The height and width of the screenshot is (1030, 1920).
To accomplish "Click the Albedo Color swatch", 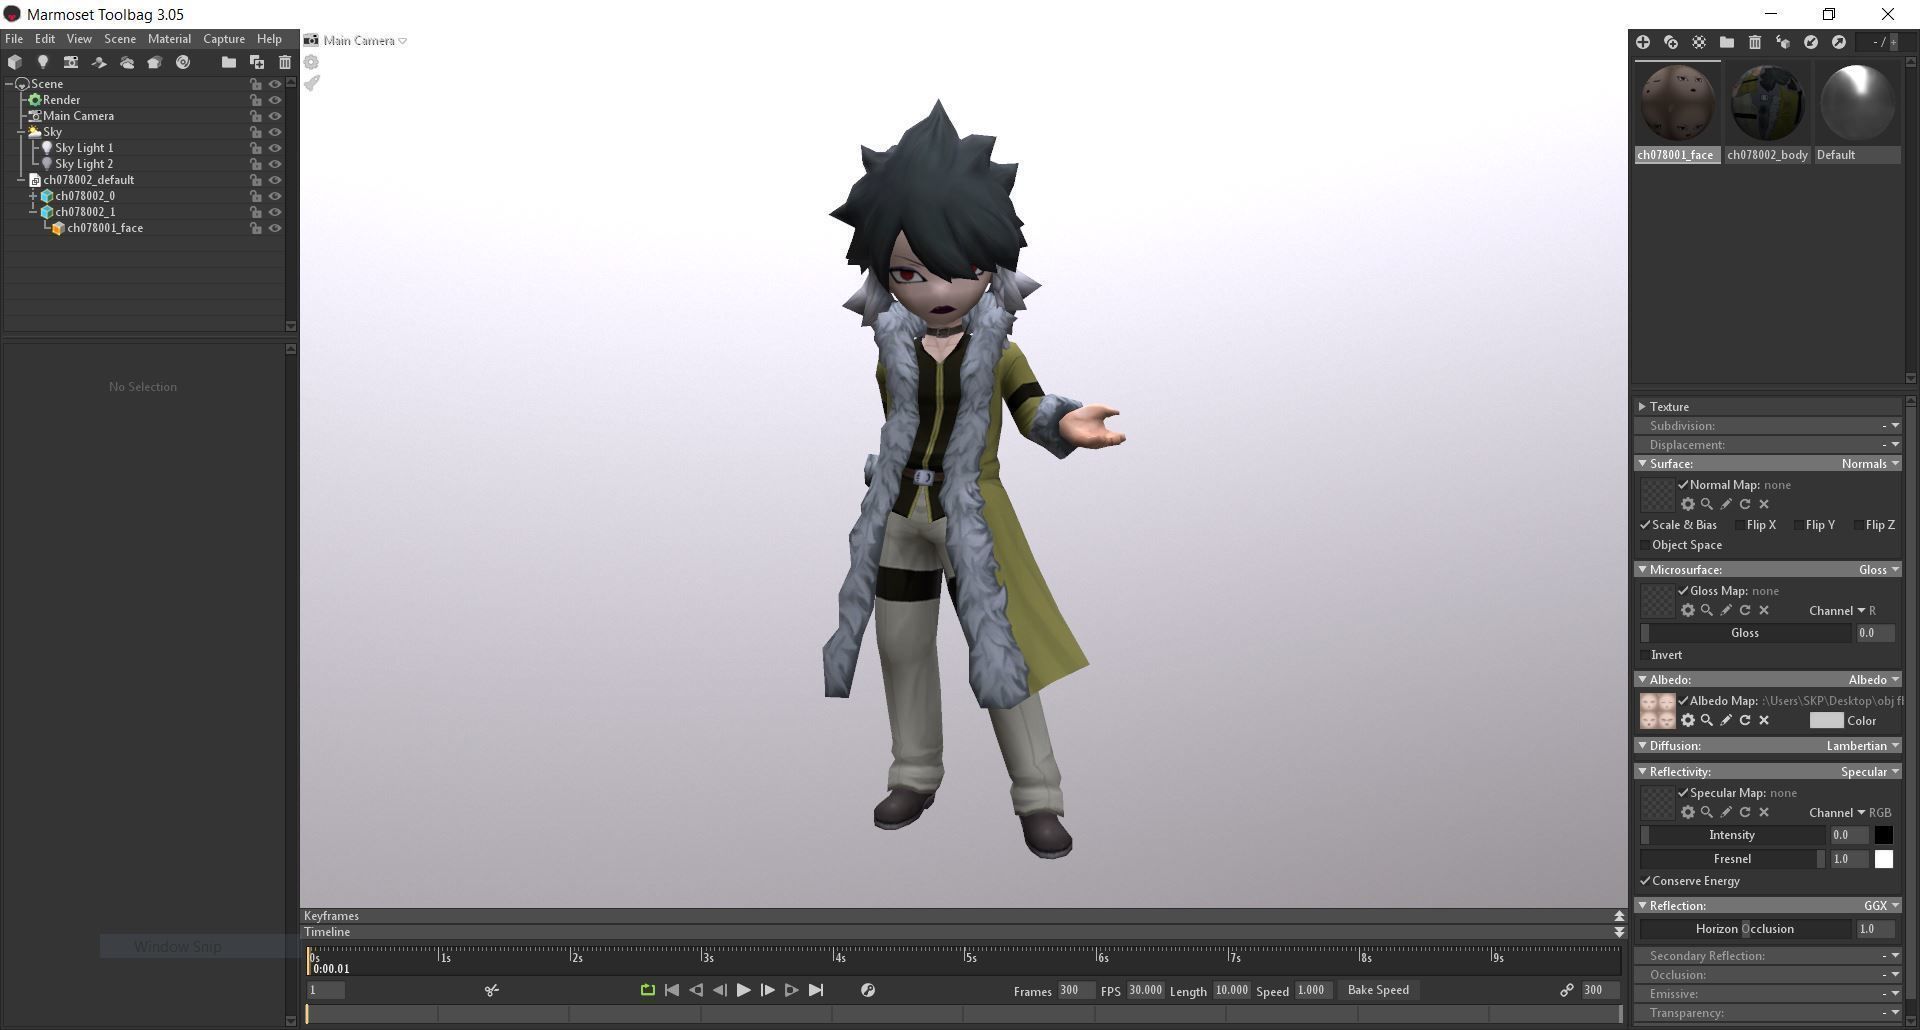I will 1826,720.
